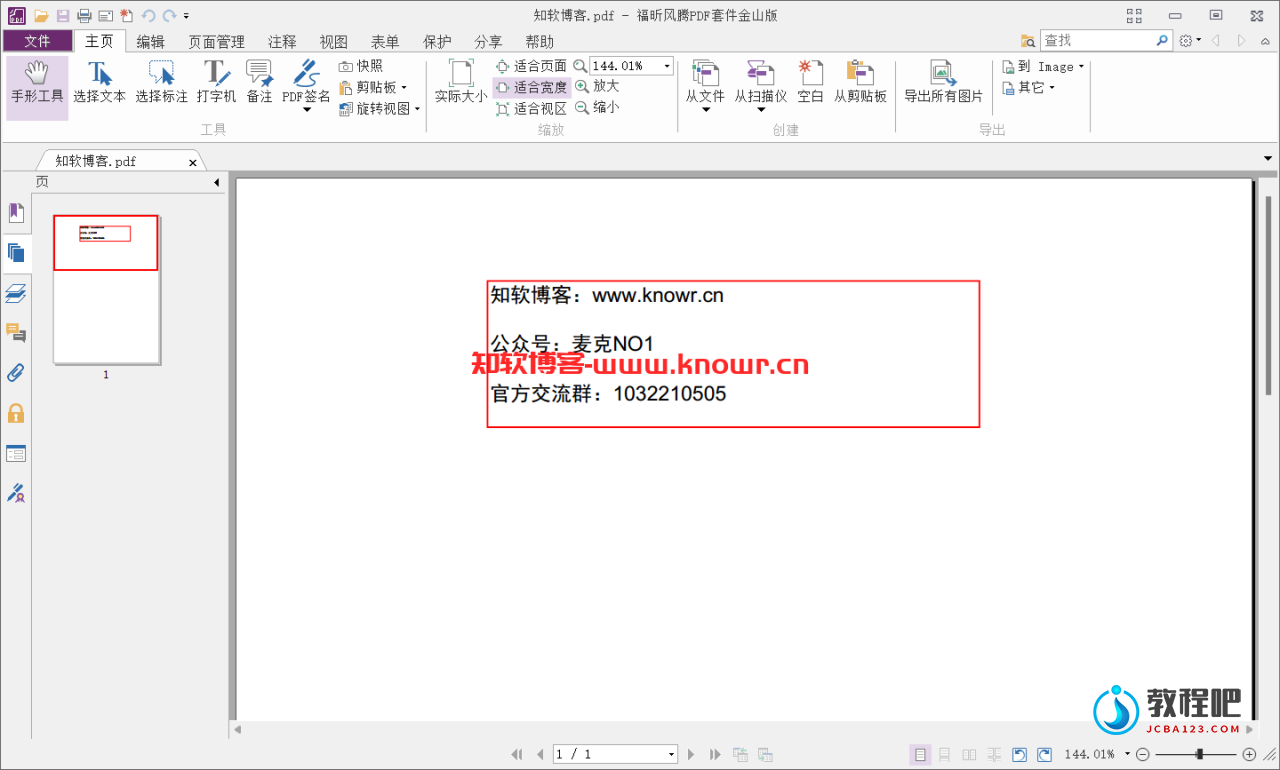The image size is (1280, 770).
Task: Open the Security panel (padlock icon)
Action: coord(16,413)
